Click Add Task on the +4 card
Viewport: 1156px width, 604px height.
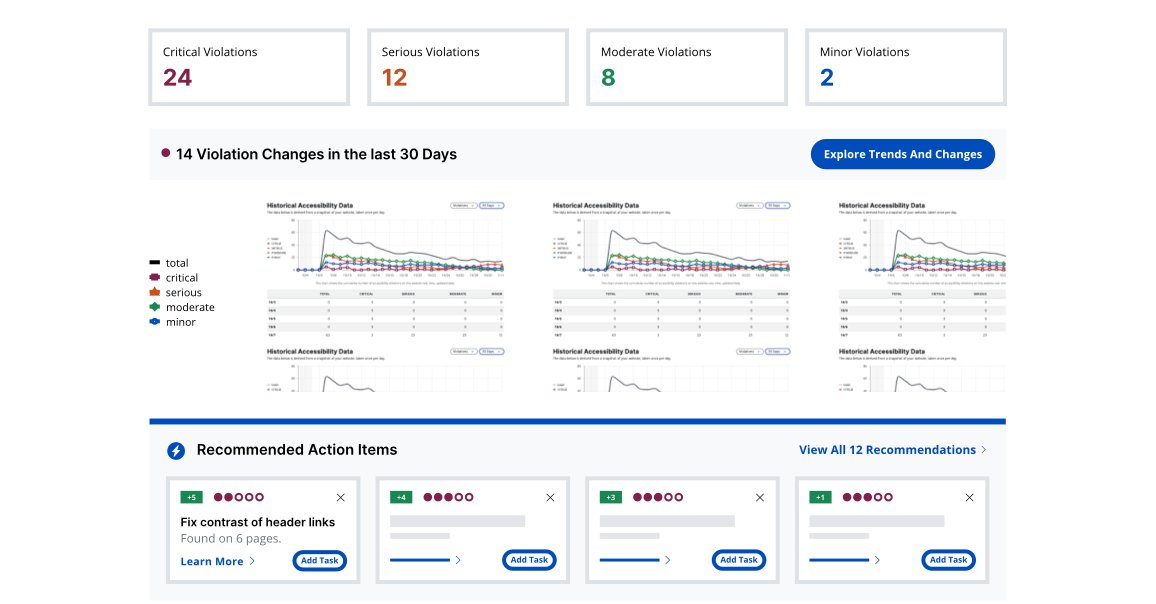click(x=529, y=560)
